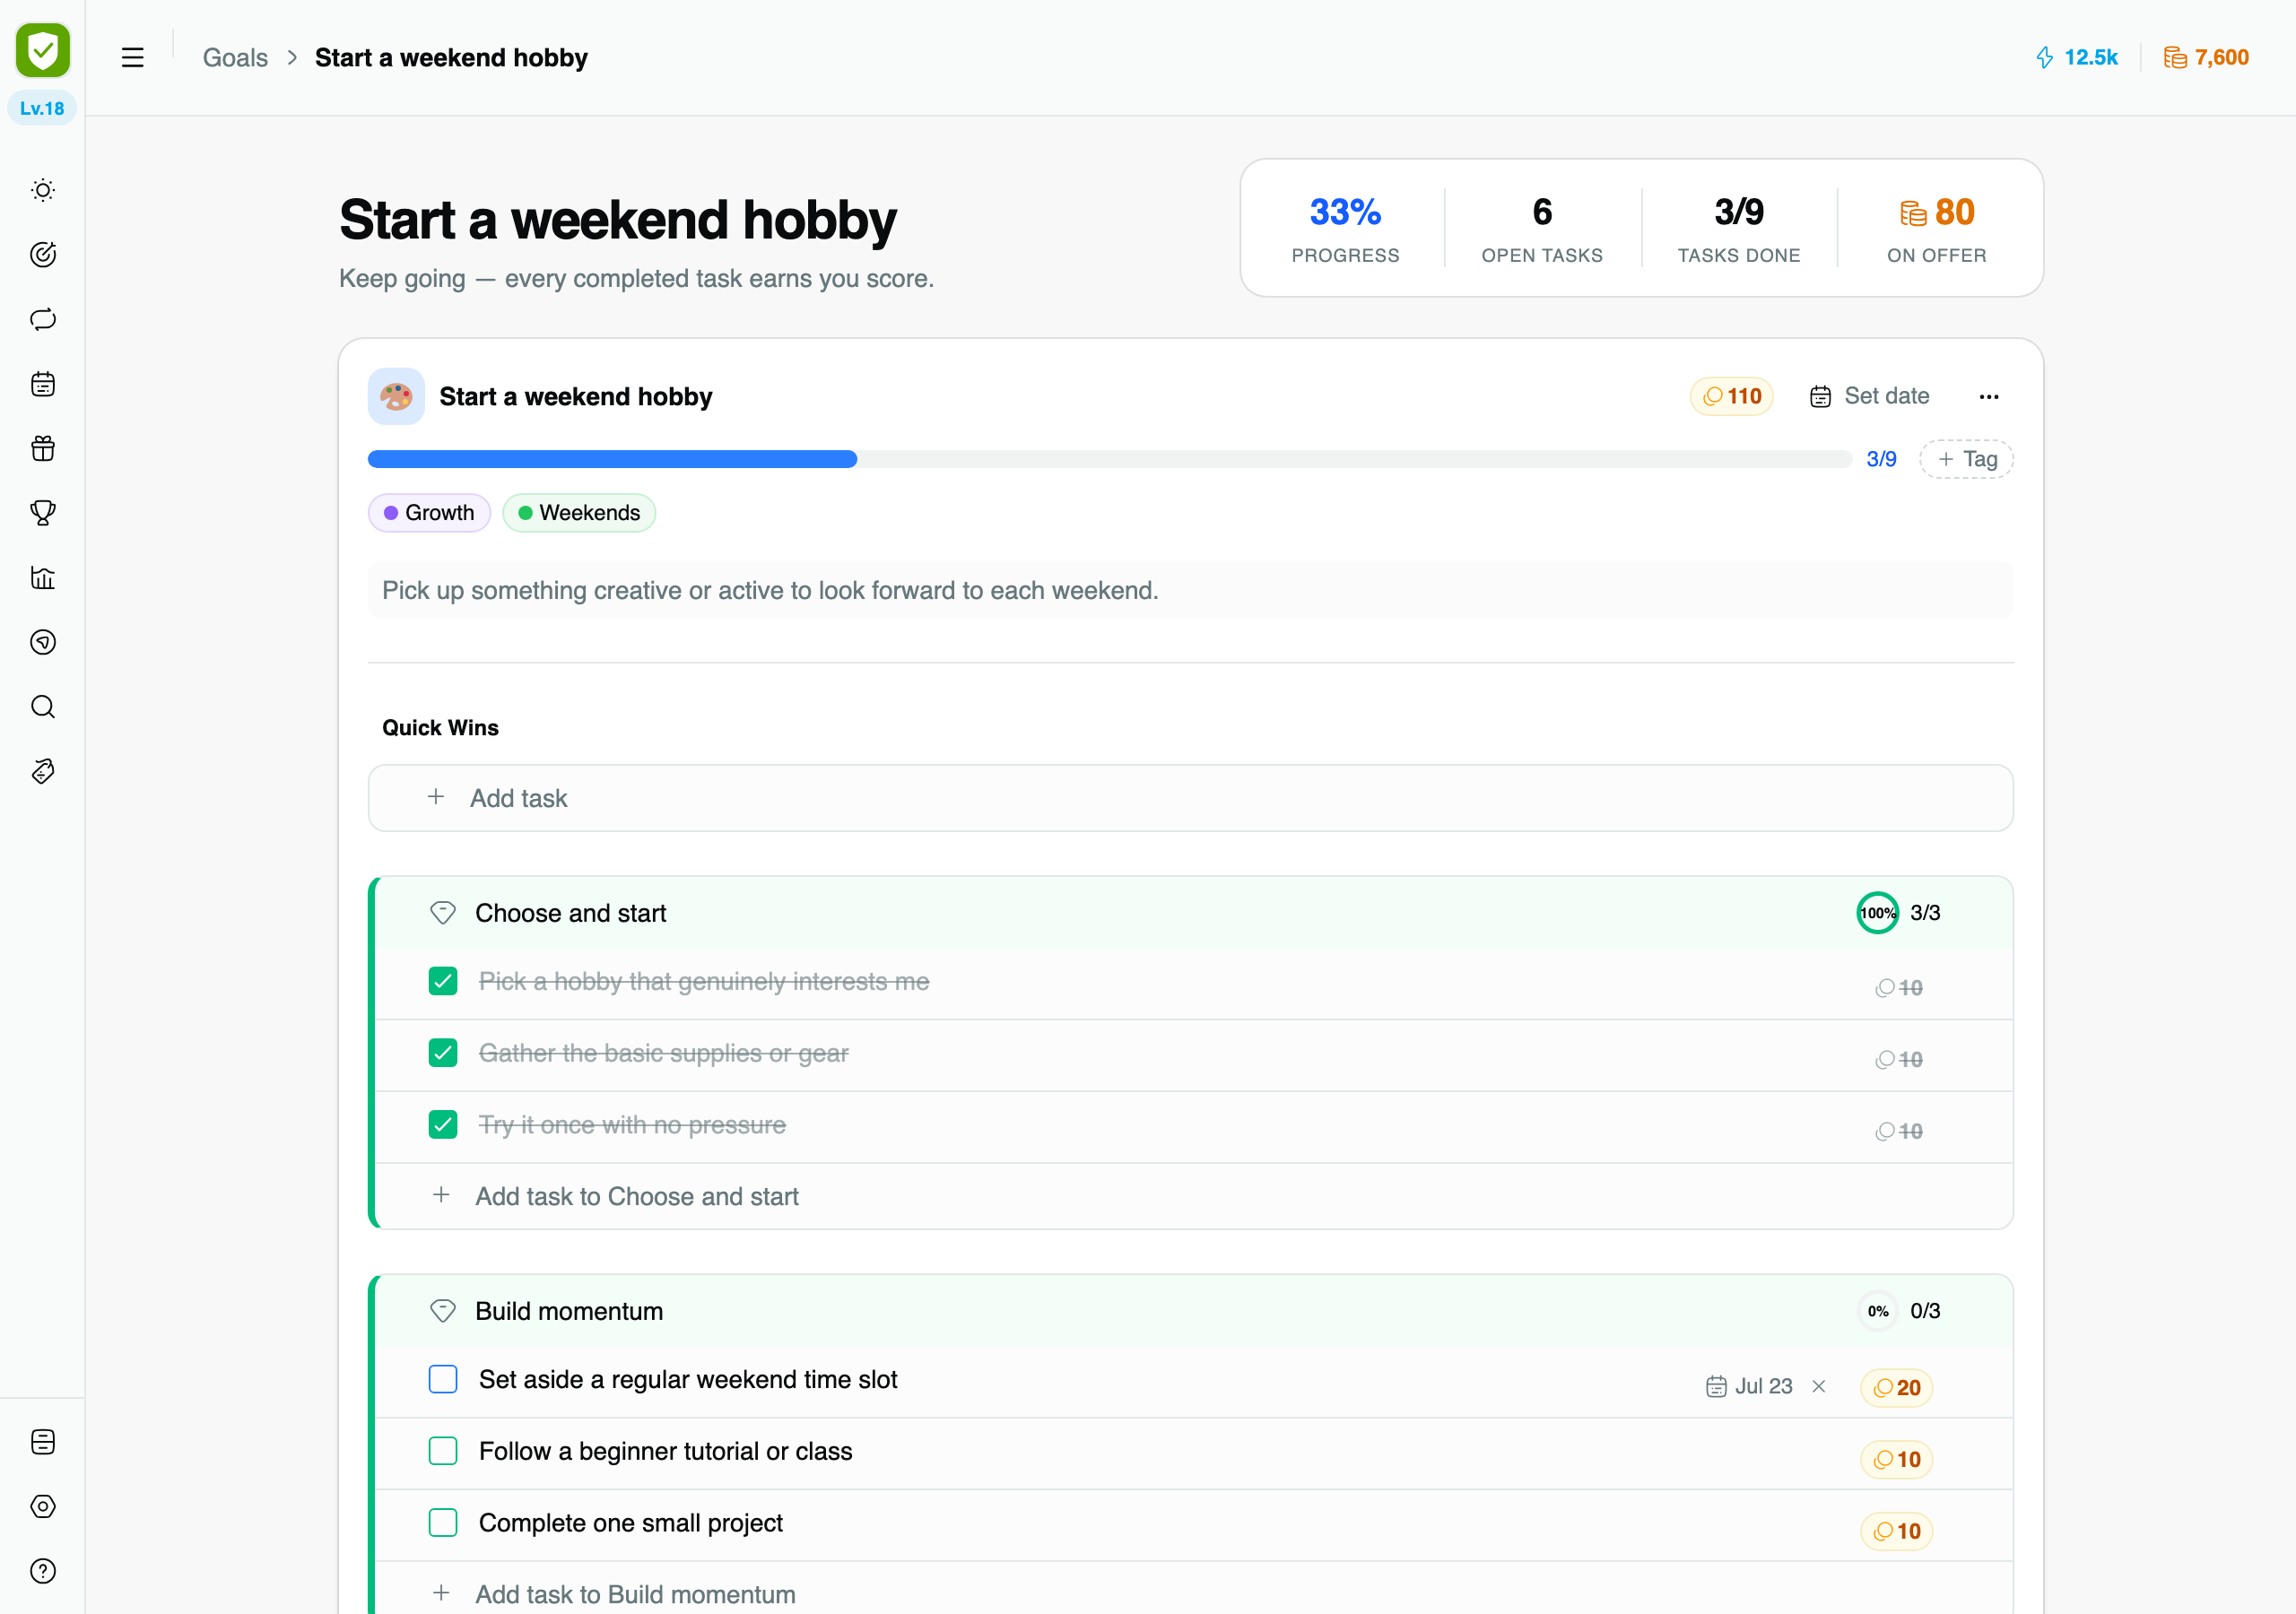Open the bar chart stats icon in sidebar

pos(43,578)
